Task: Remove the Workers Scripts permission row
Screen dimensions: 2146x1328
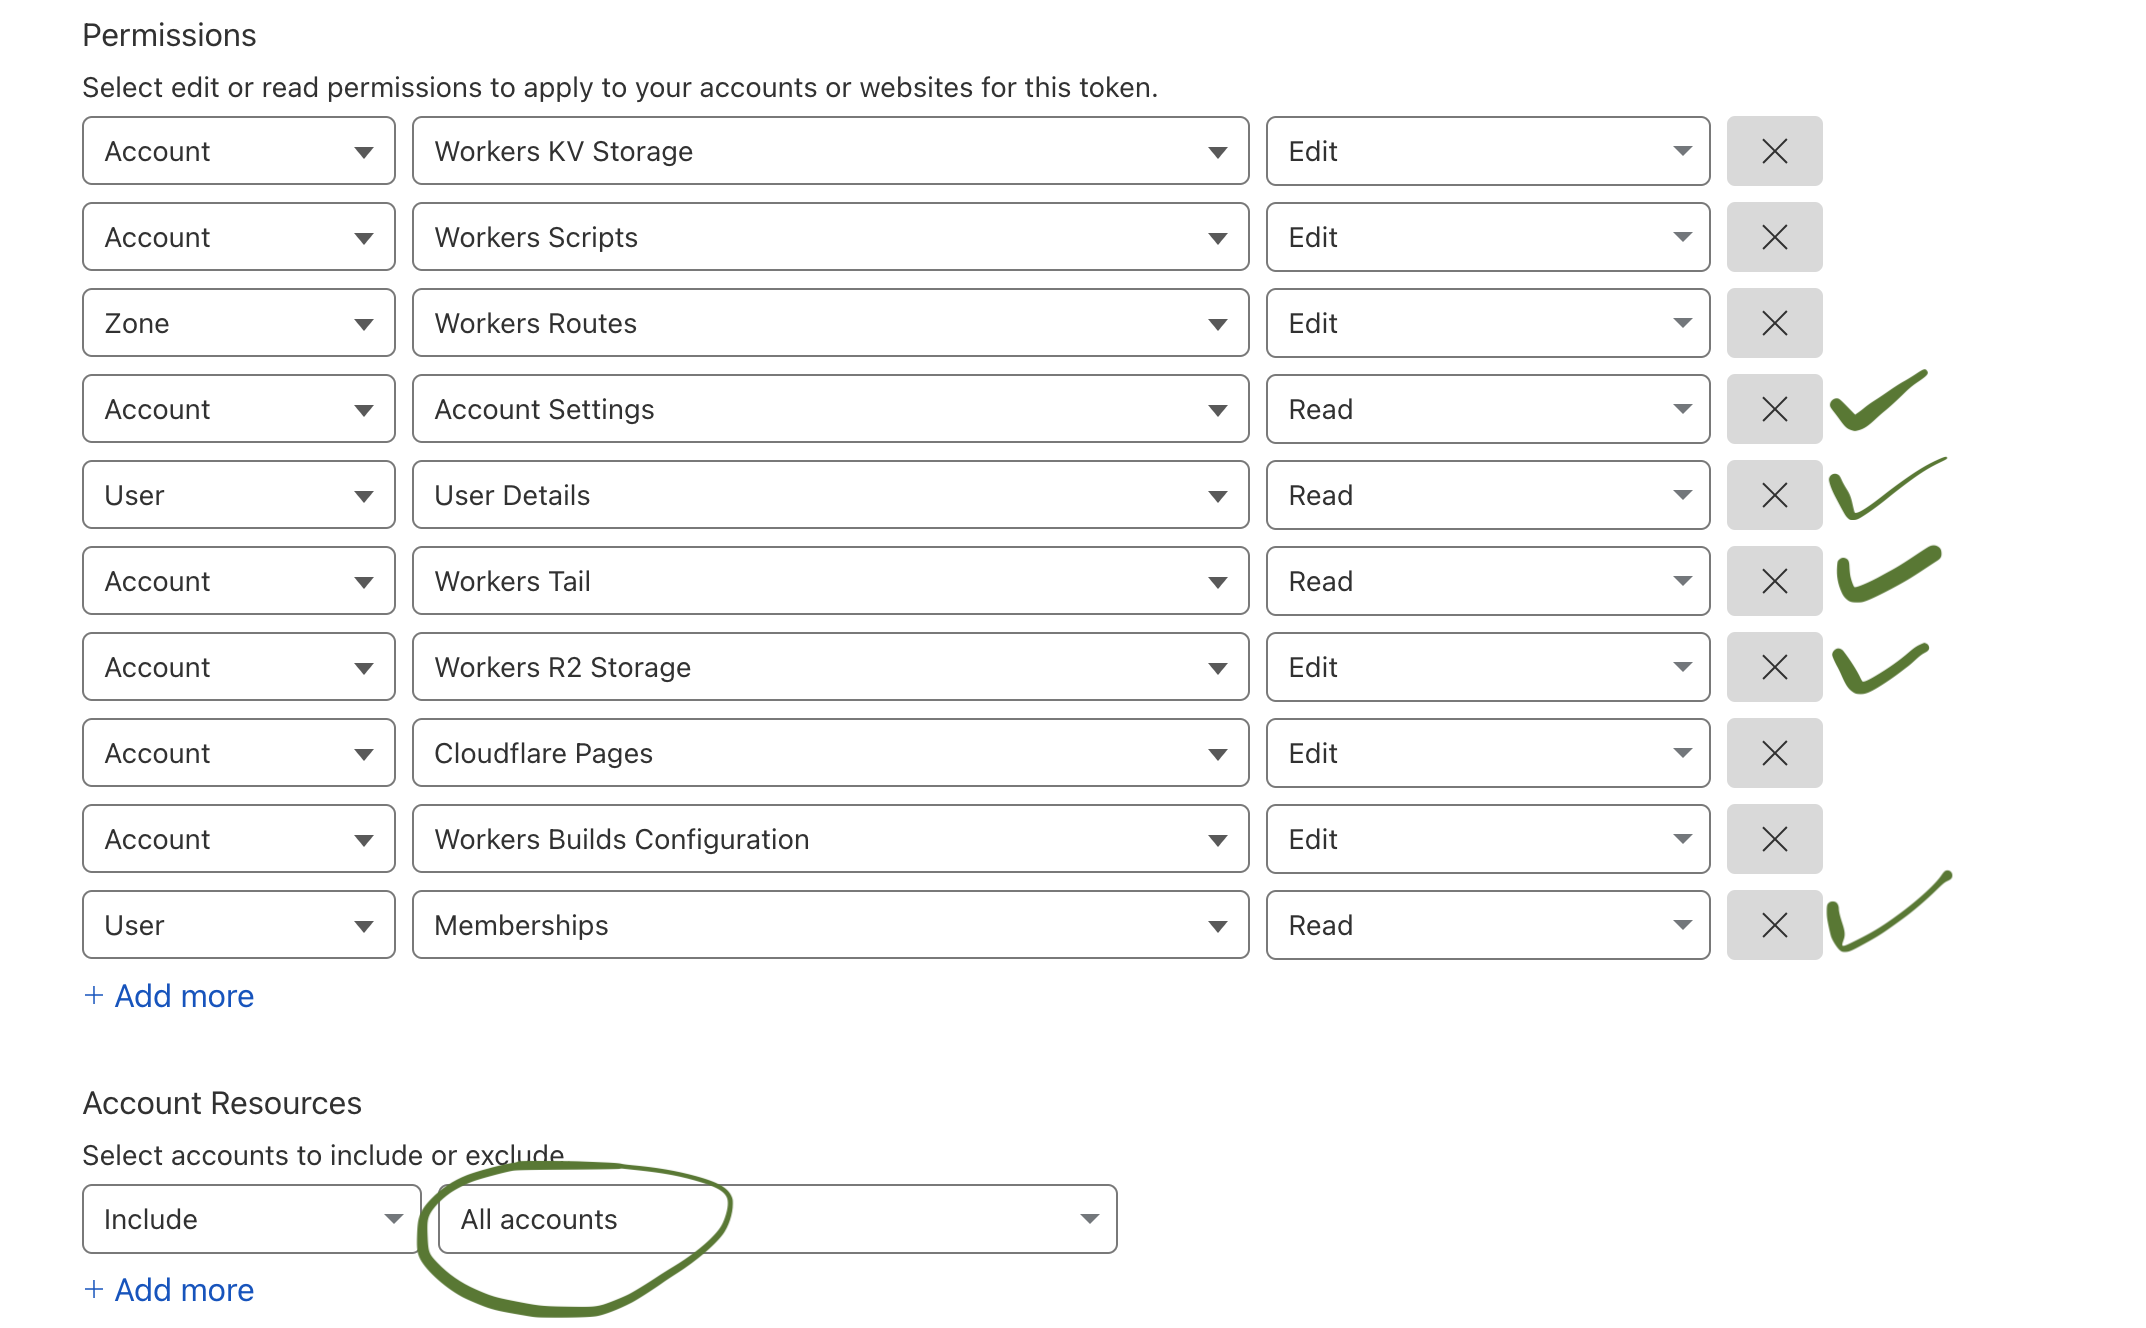Action: pos(1774,237)
